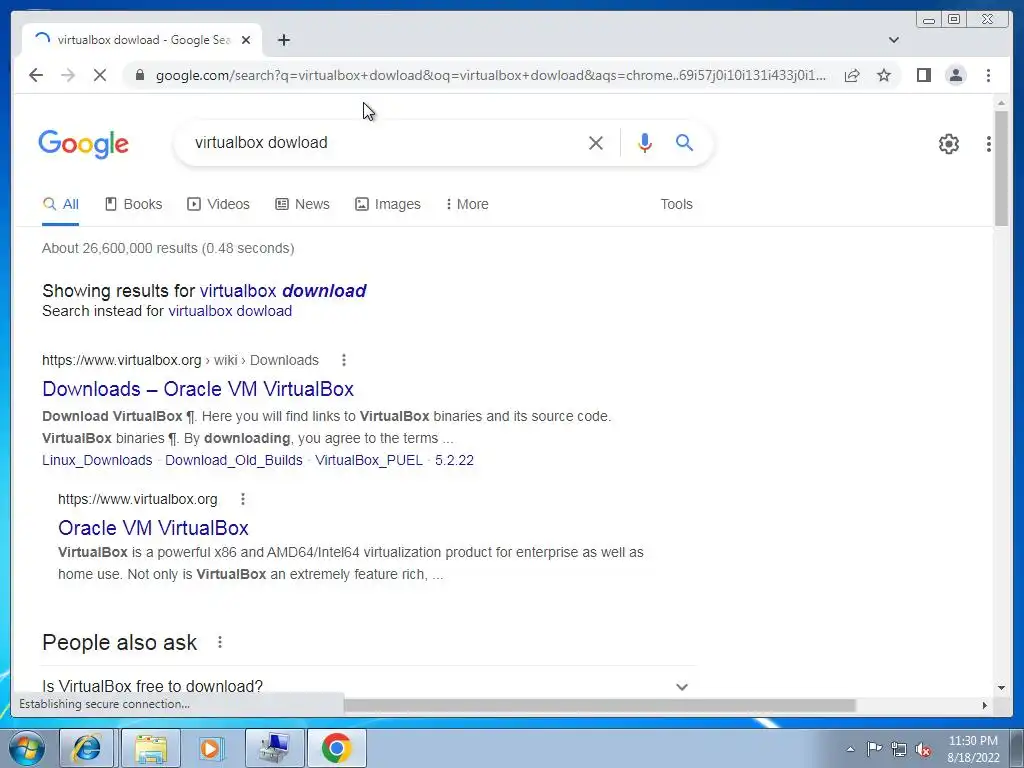The image size is (1024, 768).
Task: Open People also ask options
Action: [220, 643]
